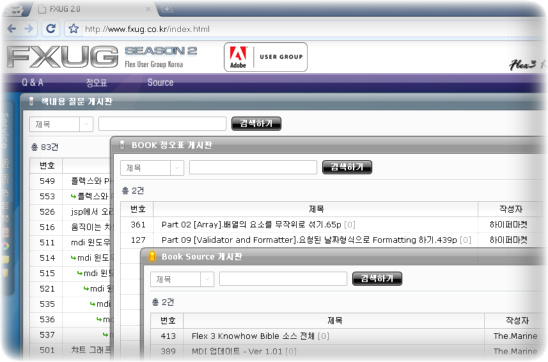Click 검색하기 button in 질문 게시판 window

click(256, 123)
